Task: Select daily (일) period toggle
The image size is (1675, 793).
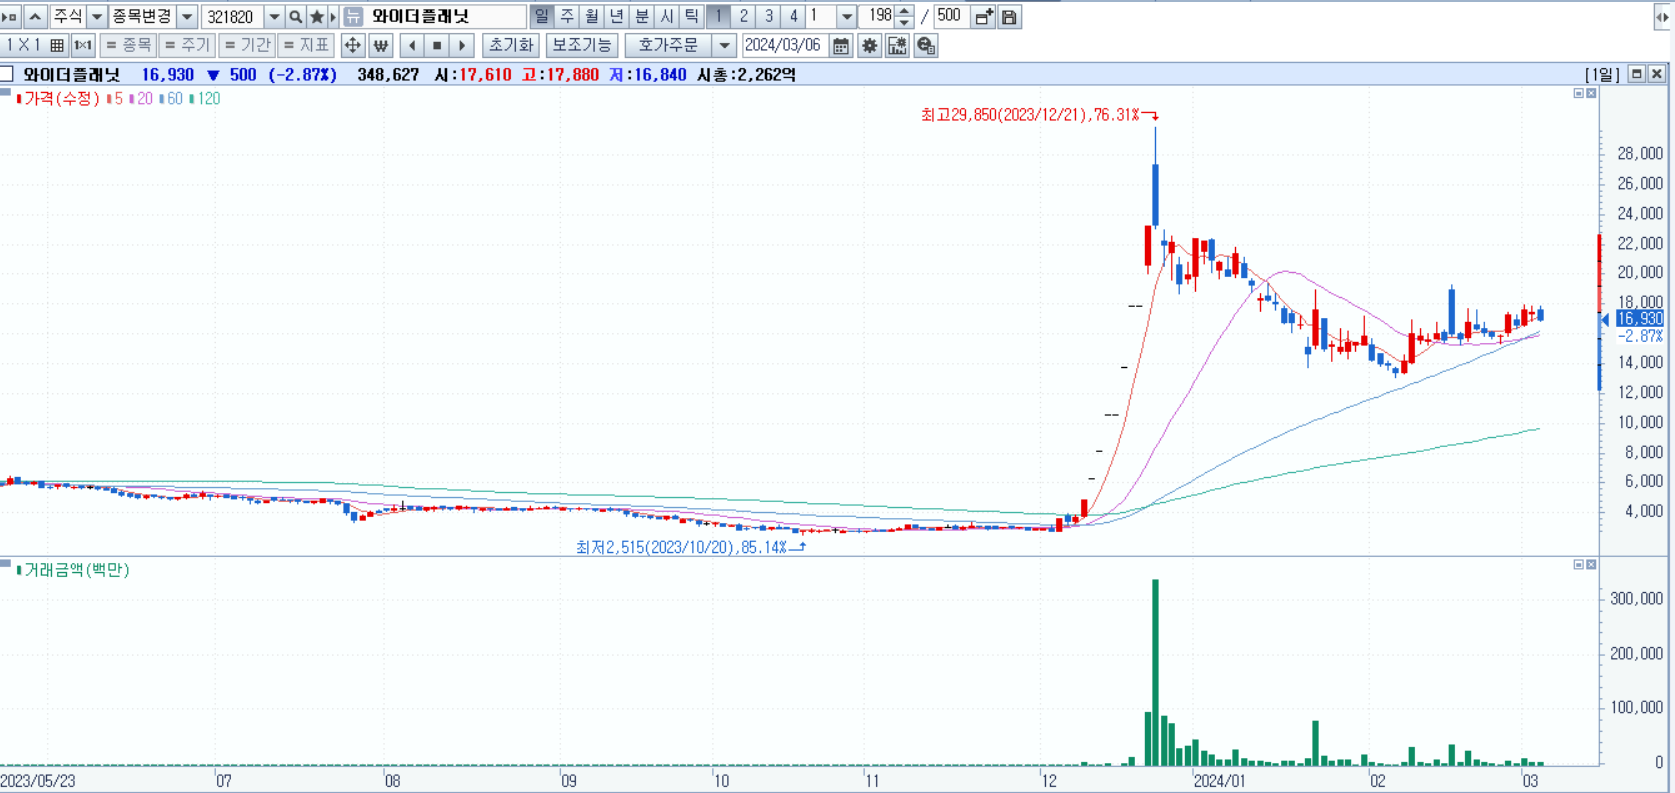Action: [x=542, y=17]
